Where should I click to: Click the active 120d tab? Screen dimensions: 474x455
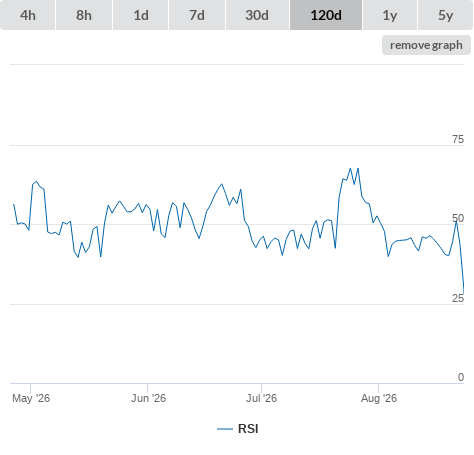tap(326, 15)
